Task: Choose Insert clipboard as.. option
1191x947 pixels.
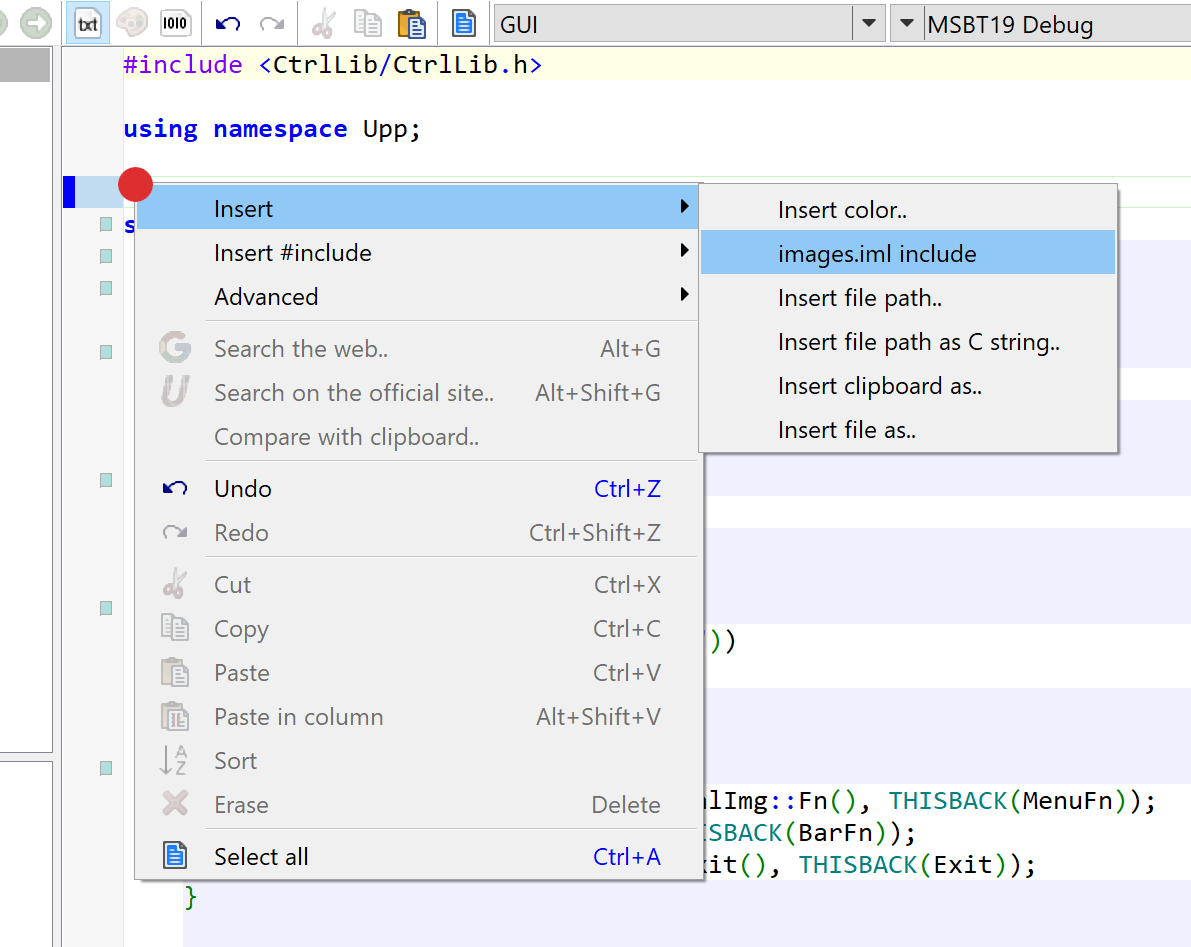Action: tap(879, 386)
